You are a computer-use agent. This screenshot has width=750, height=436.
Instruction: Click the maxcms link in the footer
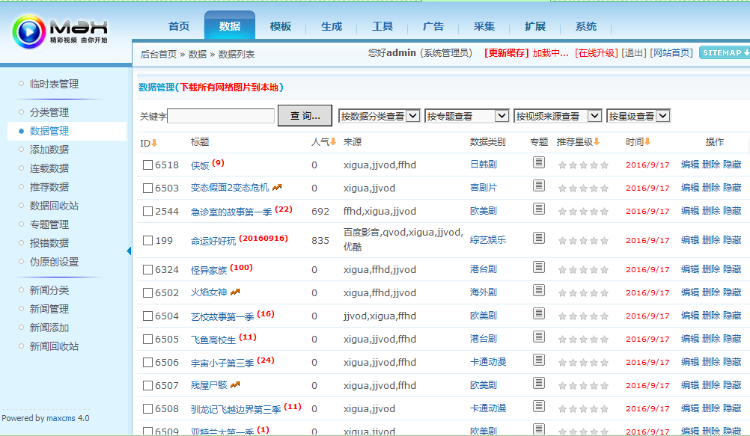[61, 418]
